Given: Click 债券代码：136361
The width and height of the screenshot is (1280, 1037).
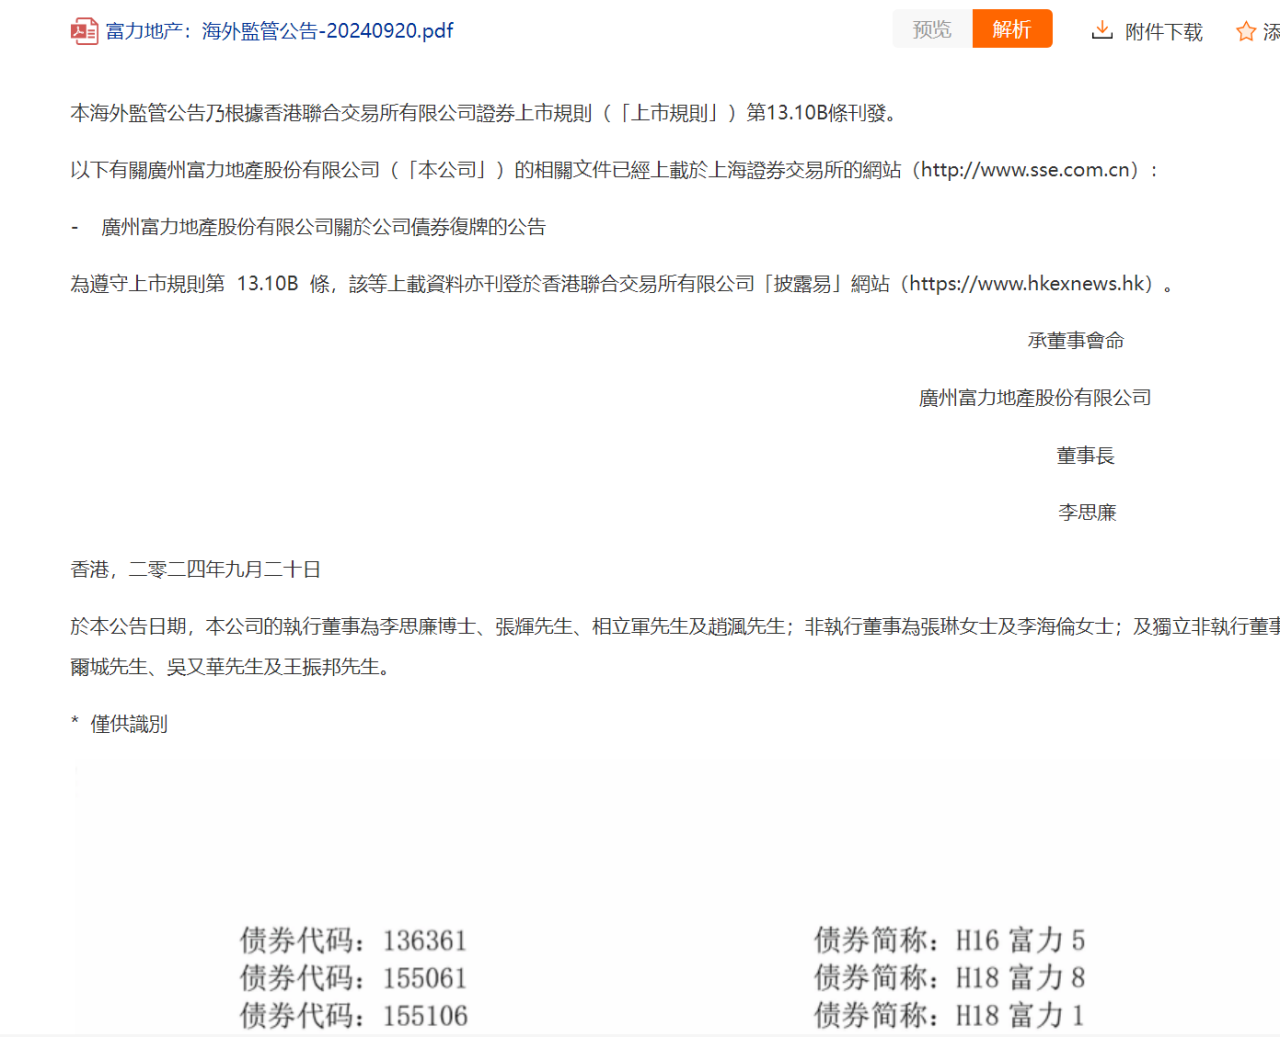Looking at the screenshot, I should click(x=353, y=940).
